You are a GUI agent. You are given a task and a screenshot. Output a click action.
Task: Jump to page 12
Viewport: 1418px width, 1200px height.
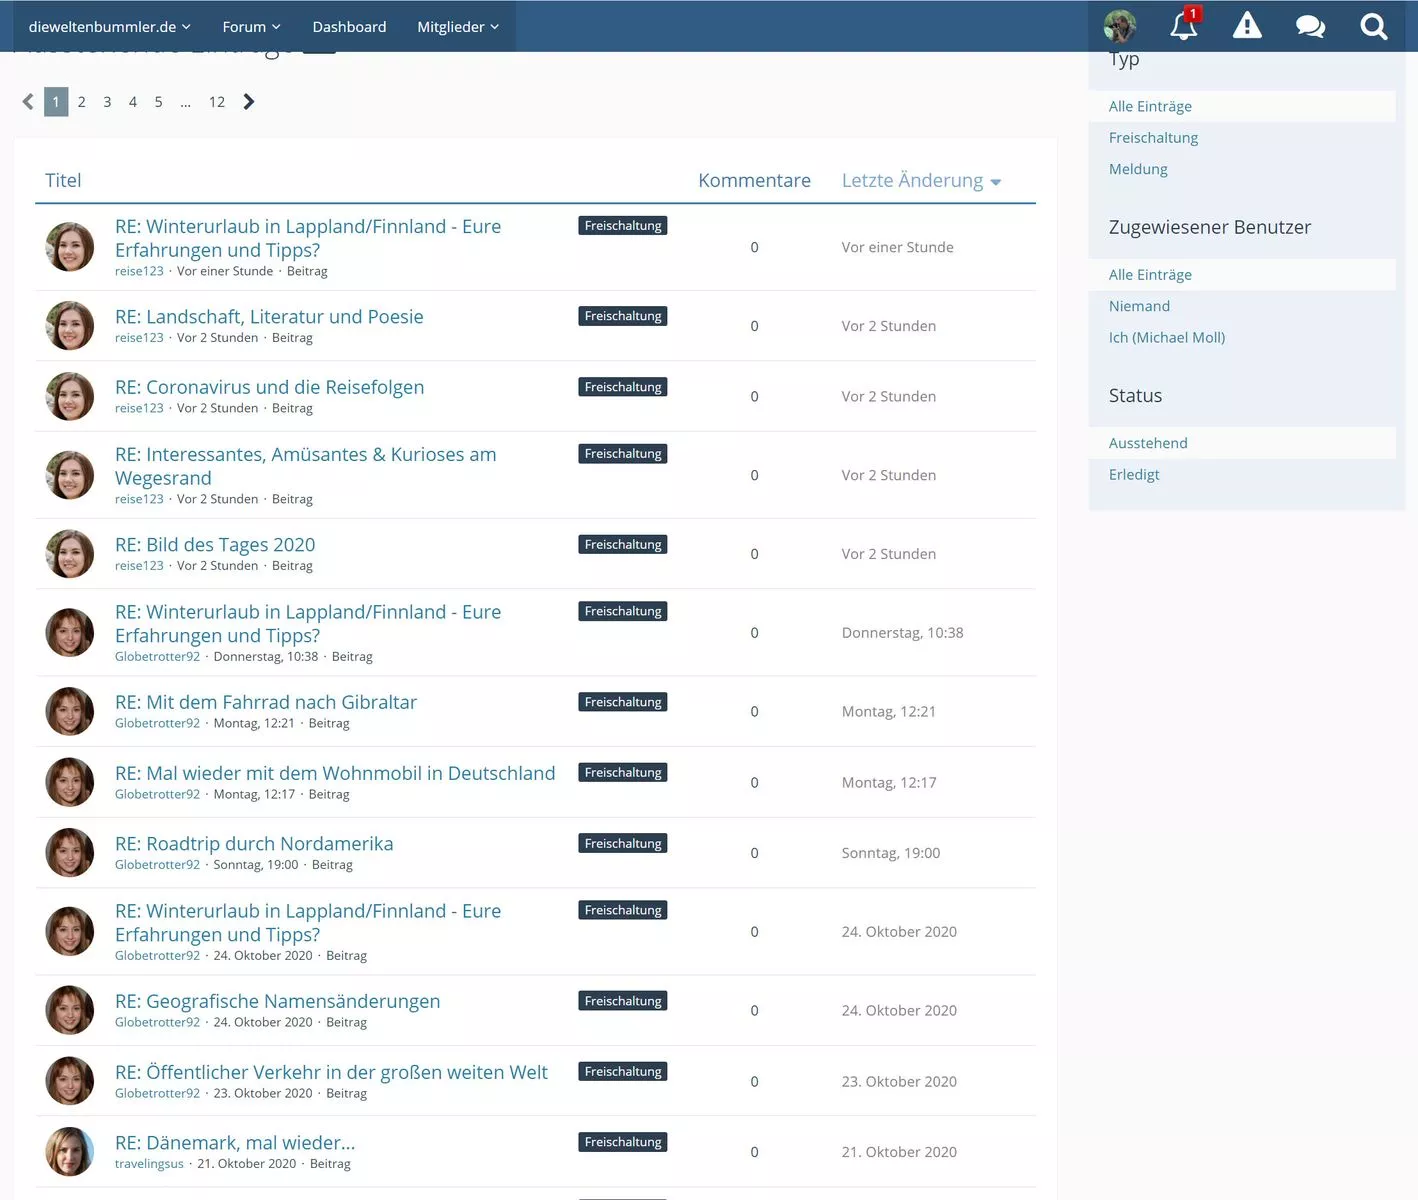tap(217, 102)
